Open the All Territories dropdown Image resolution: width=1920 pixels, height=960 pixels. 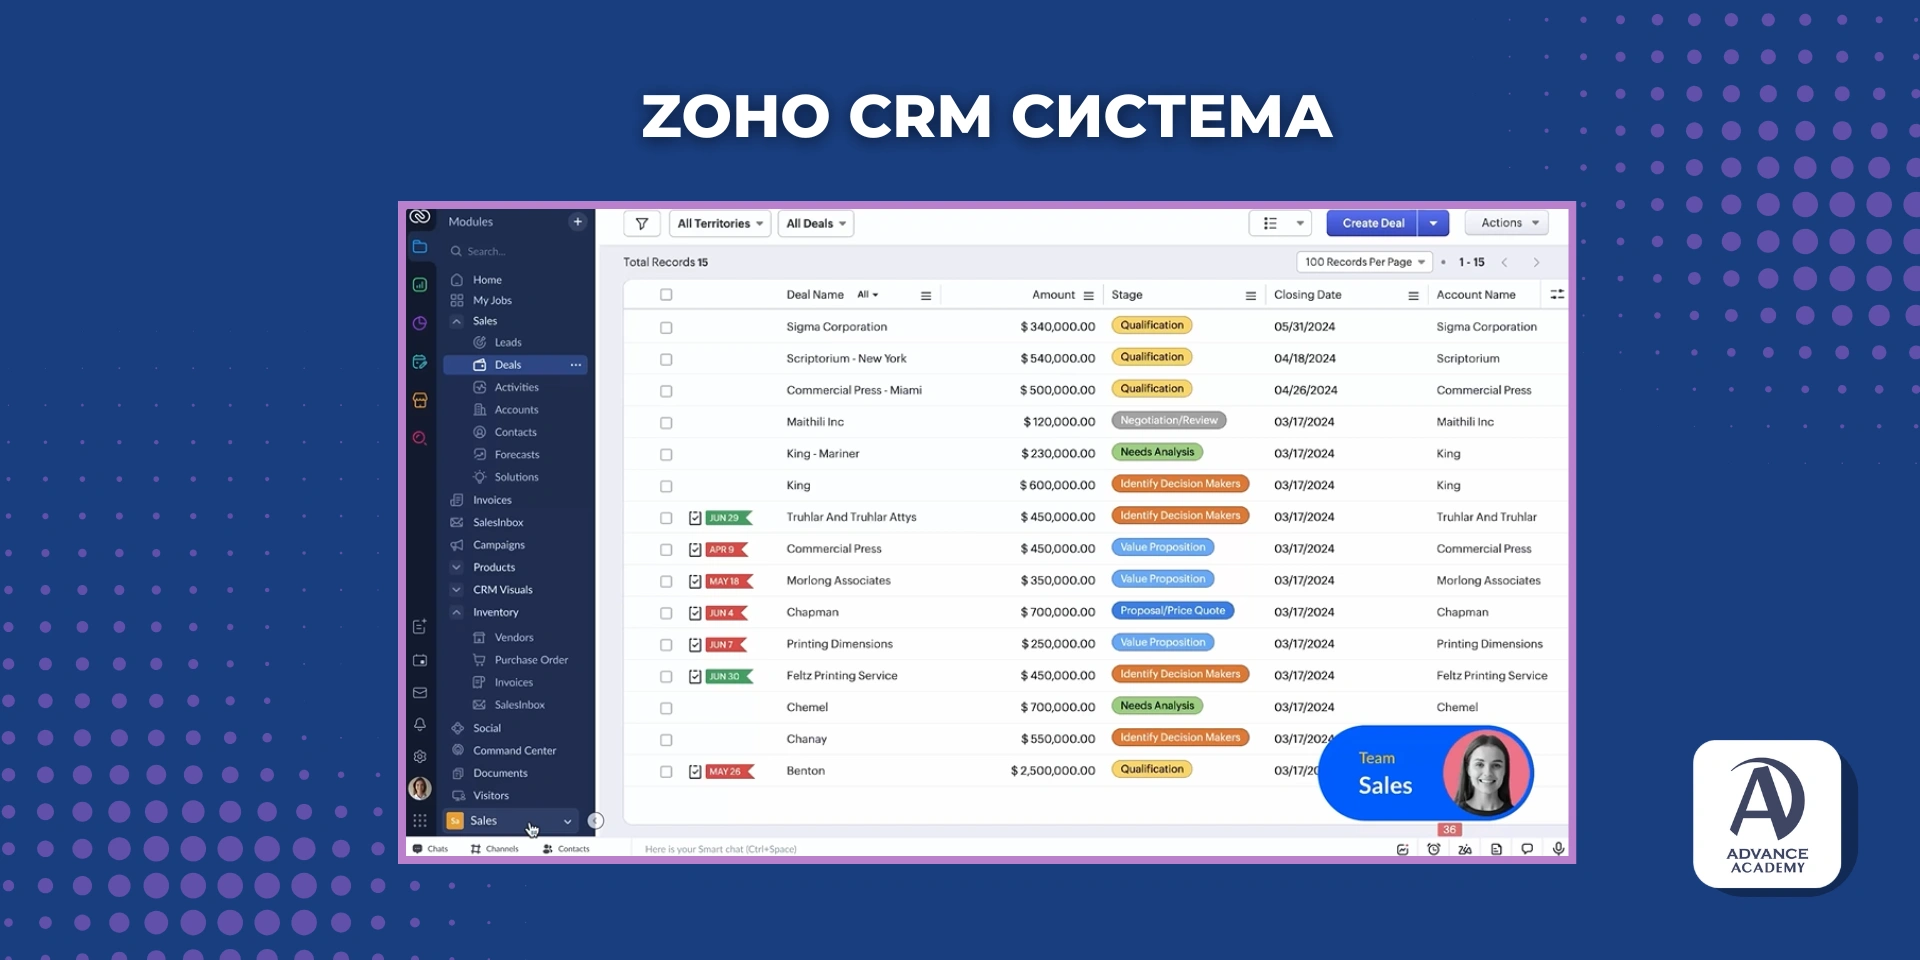[x=720, y=223]
